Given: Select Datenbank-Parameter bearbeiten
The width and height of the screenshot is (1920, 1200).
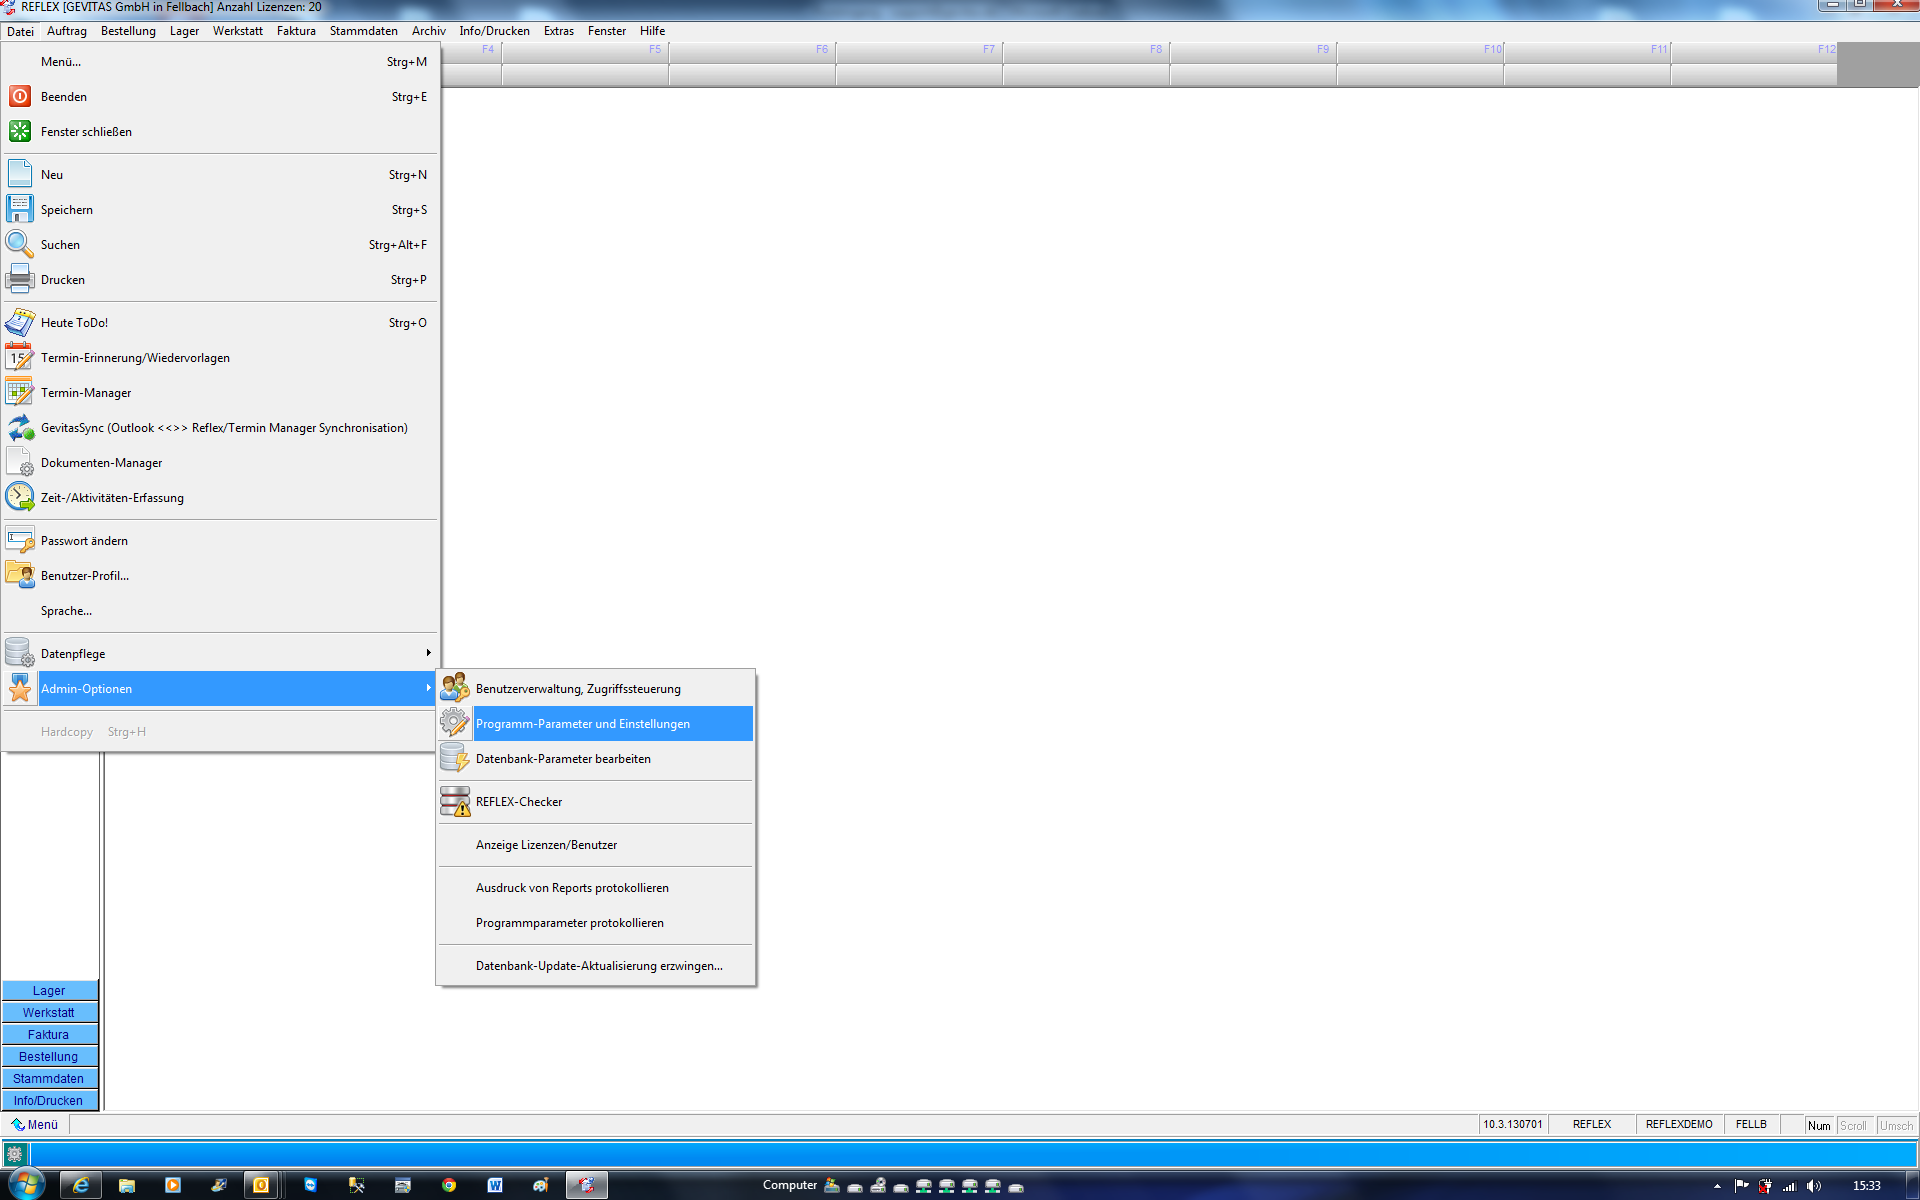Looking at the screenshot, I should tap(596, 759).
